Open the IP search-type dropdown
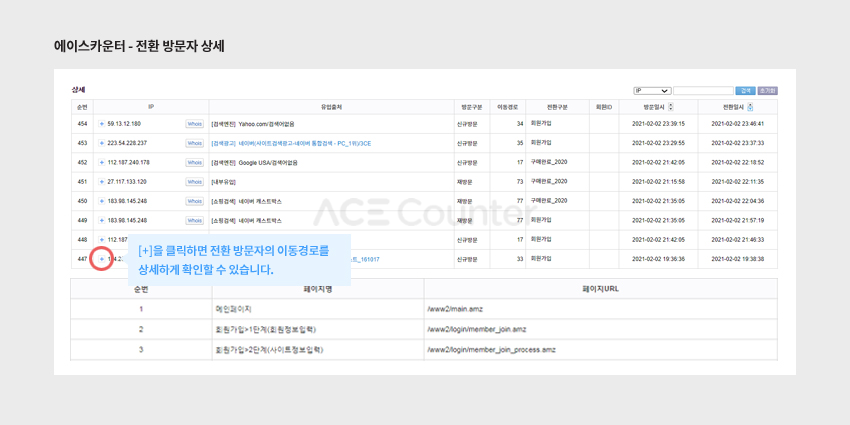The height and width of the screenshot is (425, 850). [653, 91]
